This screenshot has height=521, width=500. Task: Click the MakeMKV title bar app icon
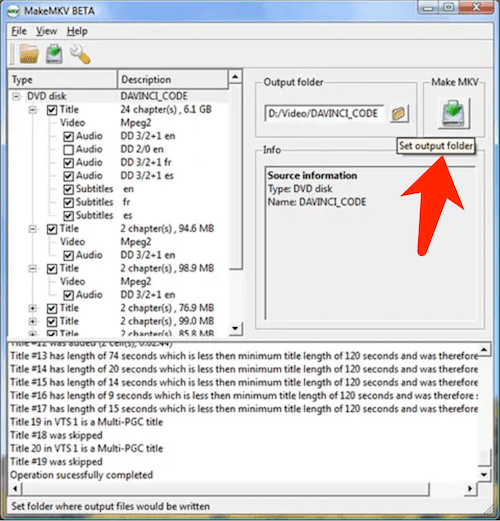click(x=14, y=11)
